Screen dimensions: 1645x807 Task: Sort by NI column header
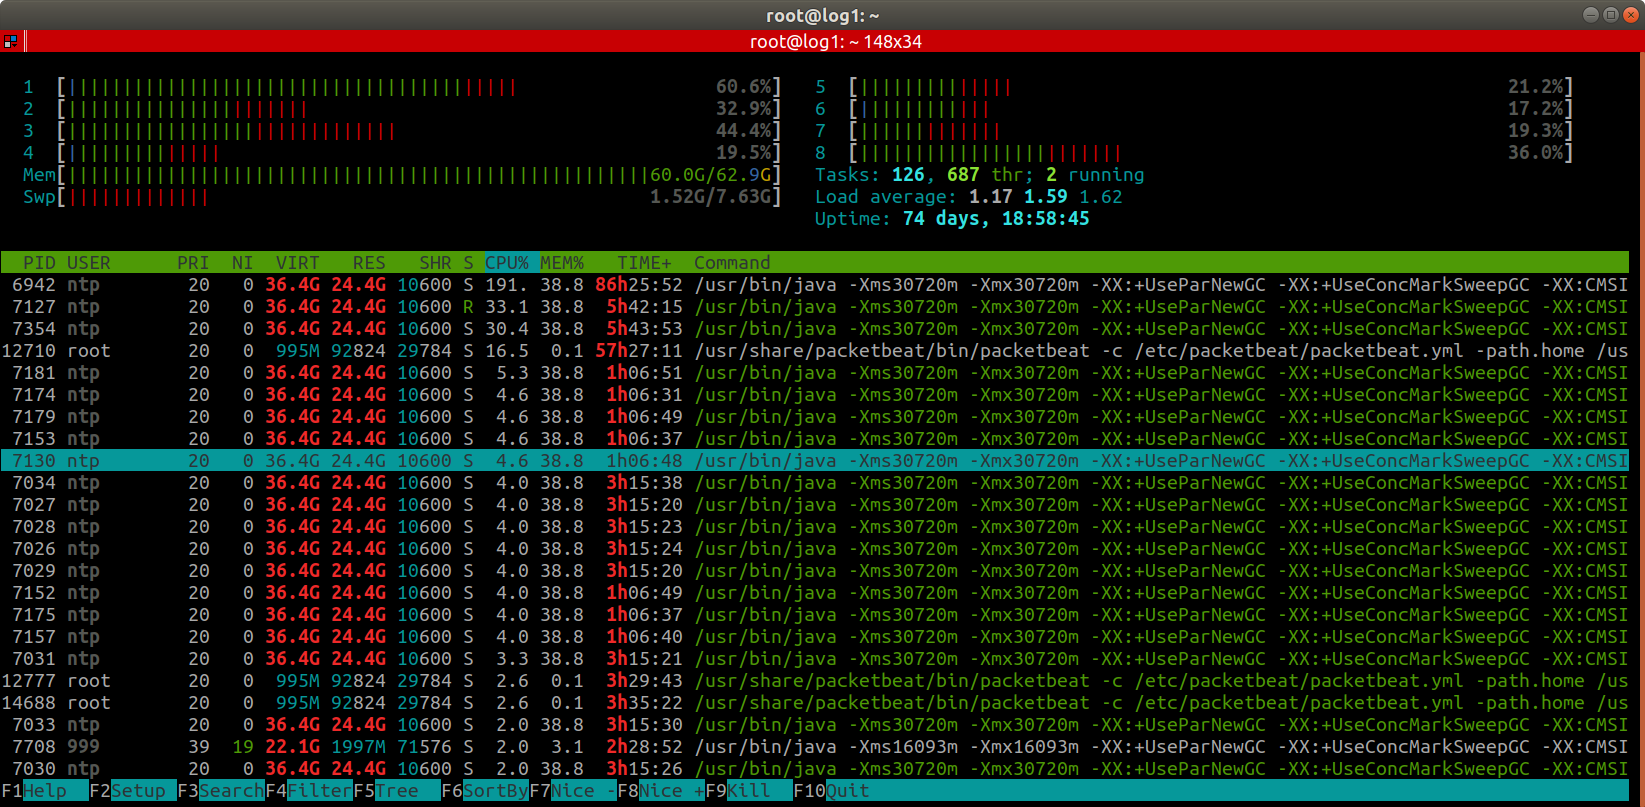(242, 263)
